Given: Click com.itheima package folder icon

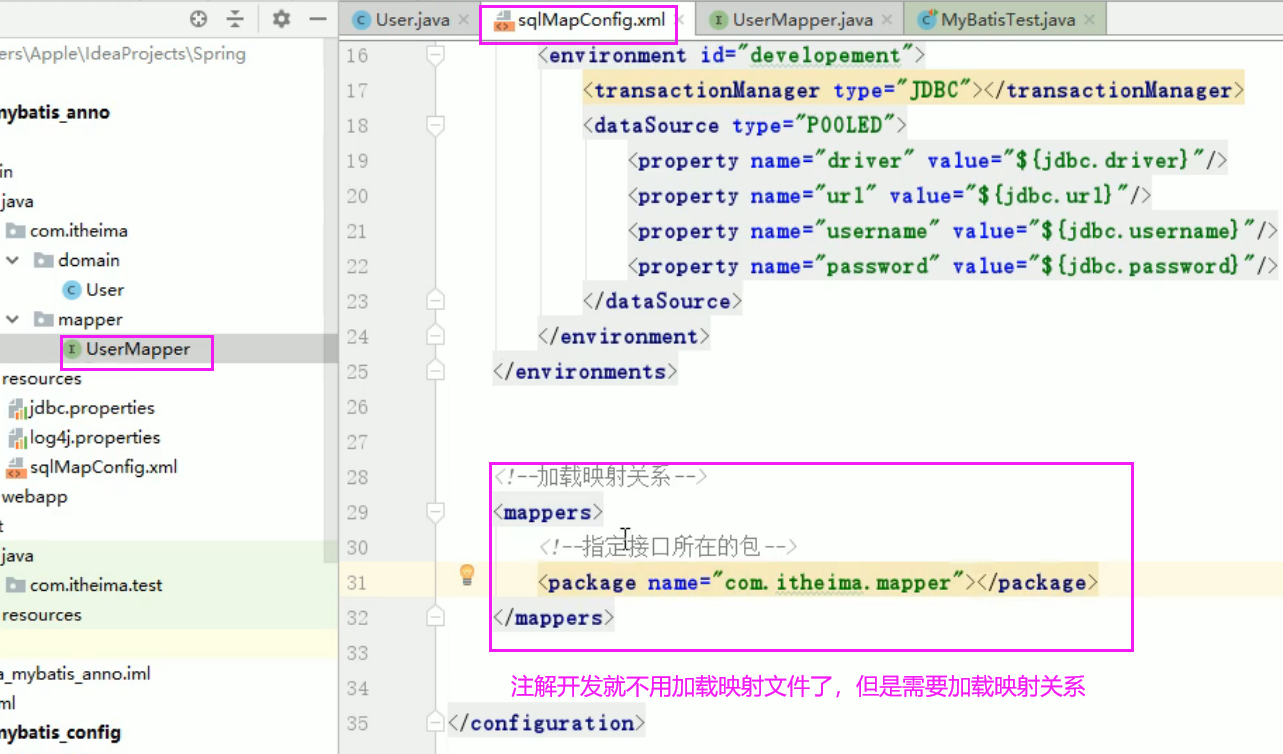Looking at the screenshot, I should coord(15,231).
